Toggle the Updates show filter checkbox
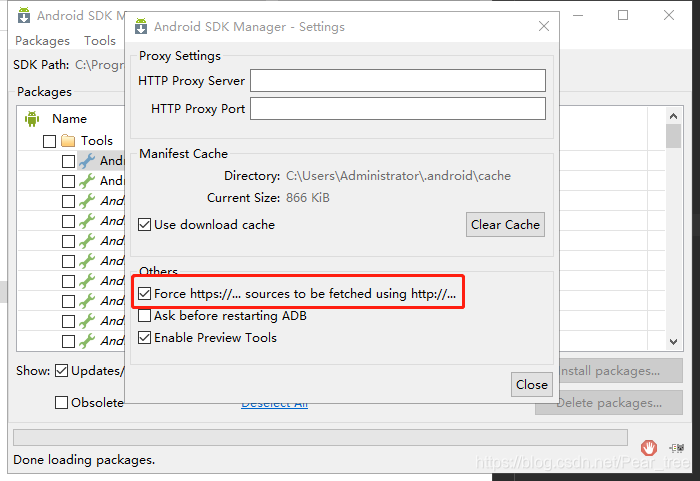This screenshot has height=481, width=700. click(x=61, y=371)
